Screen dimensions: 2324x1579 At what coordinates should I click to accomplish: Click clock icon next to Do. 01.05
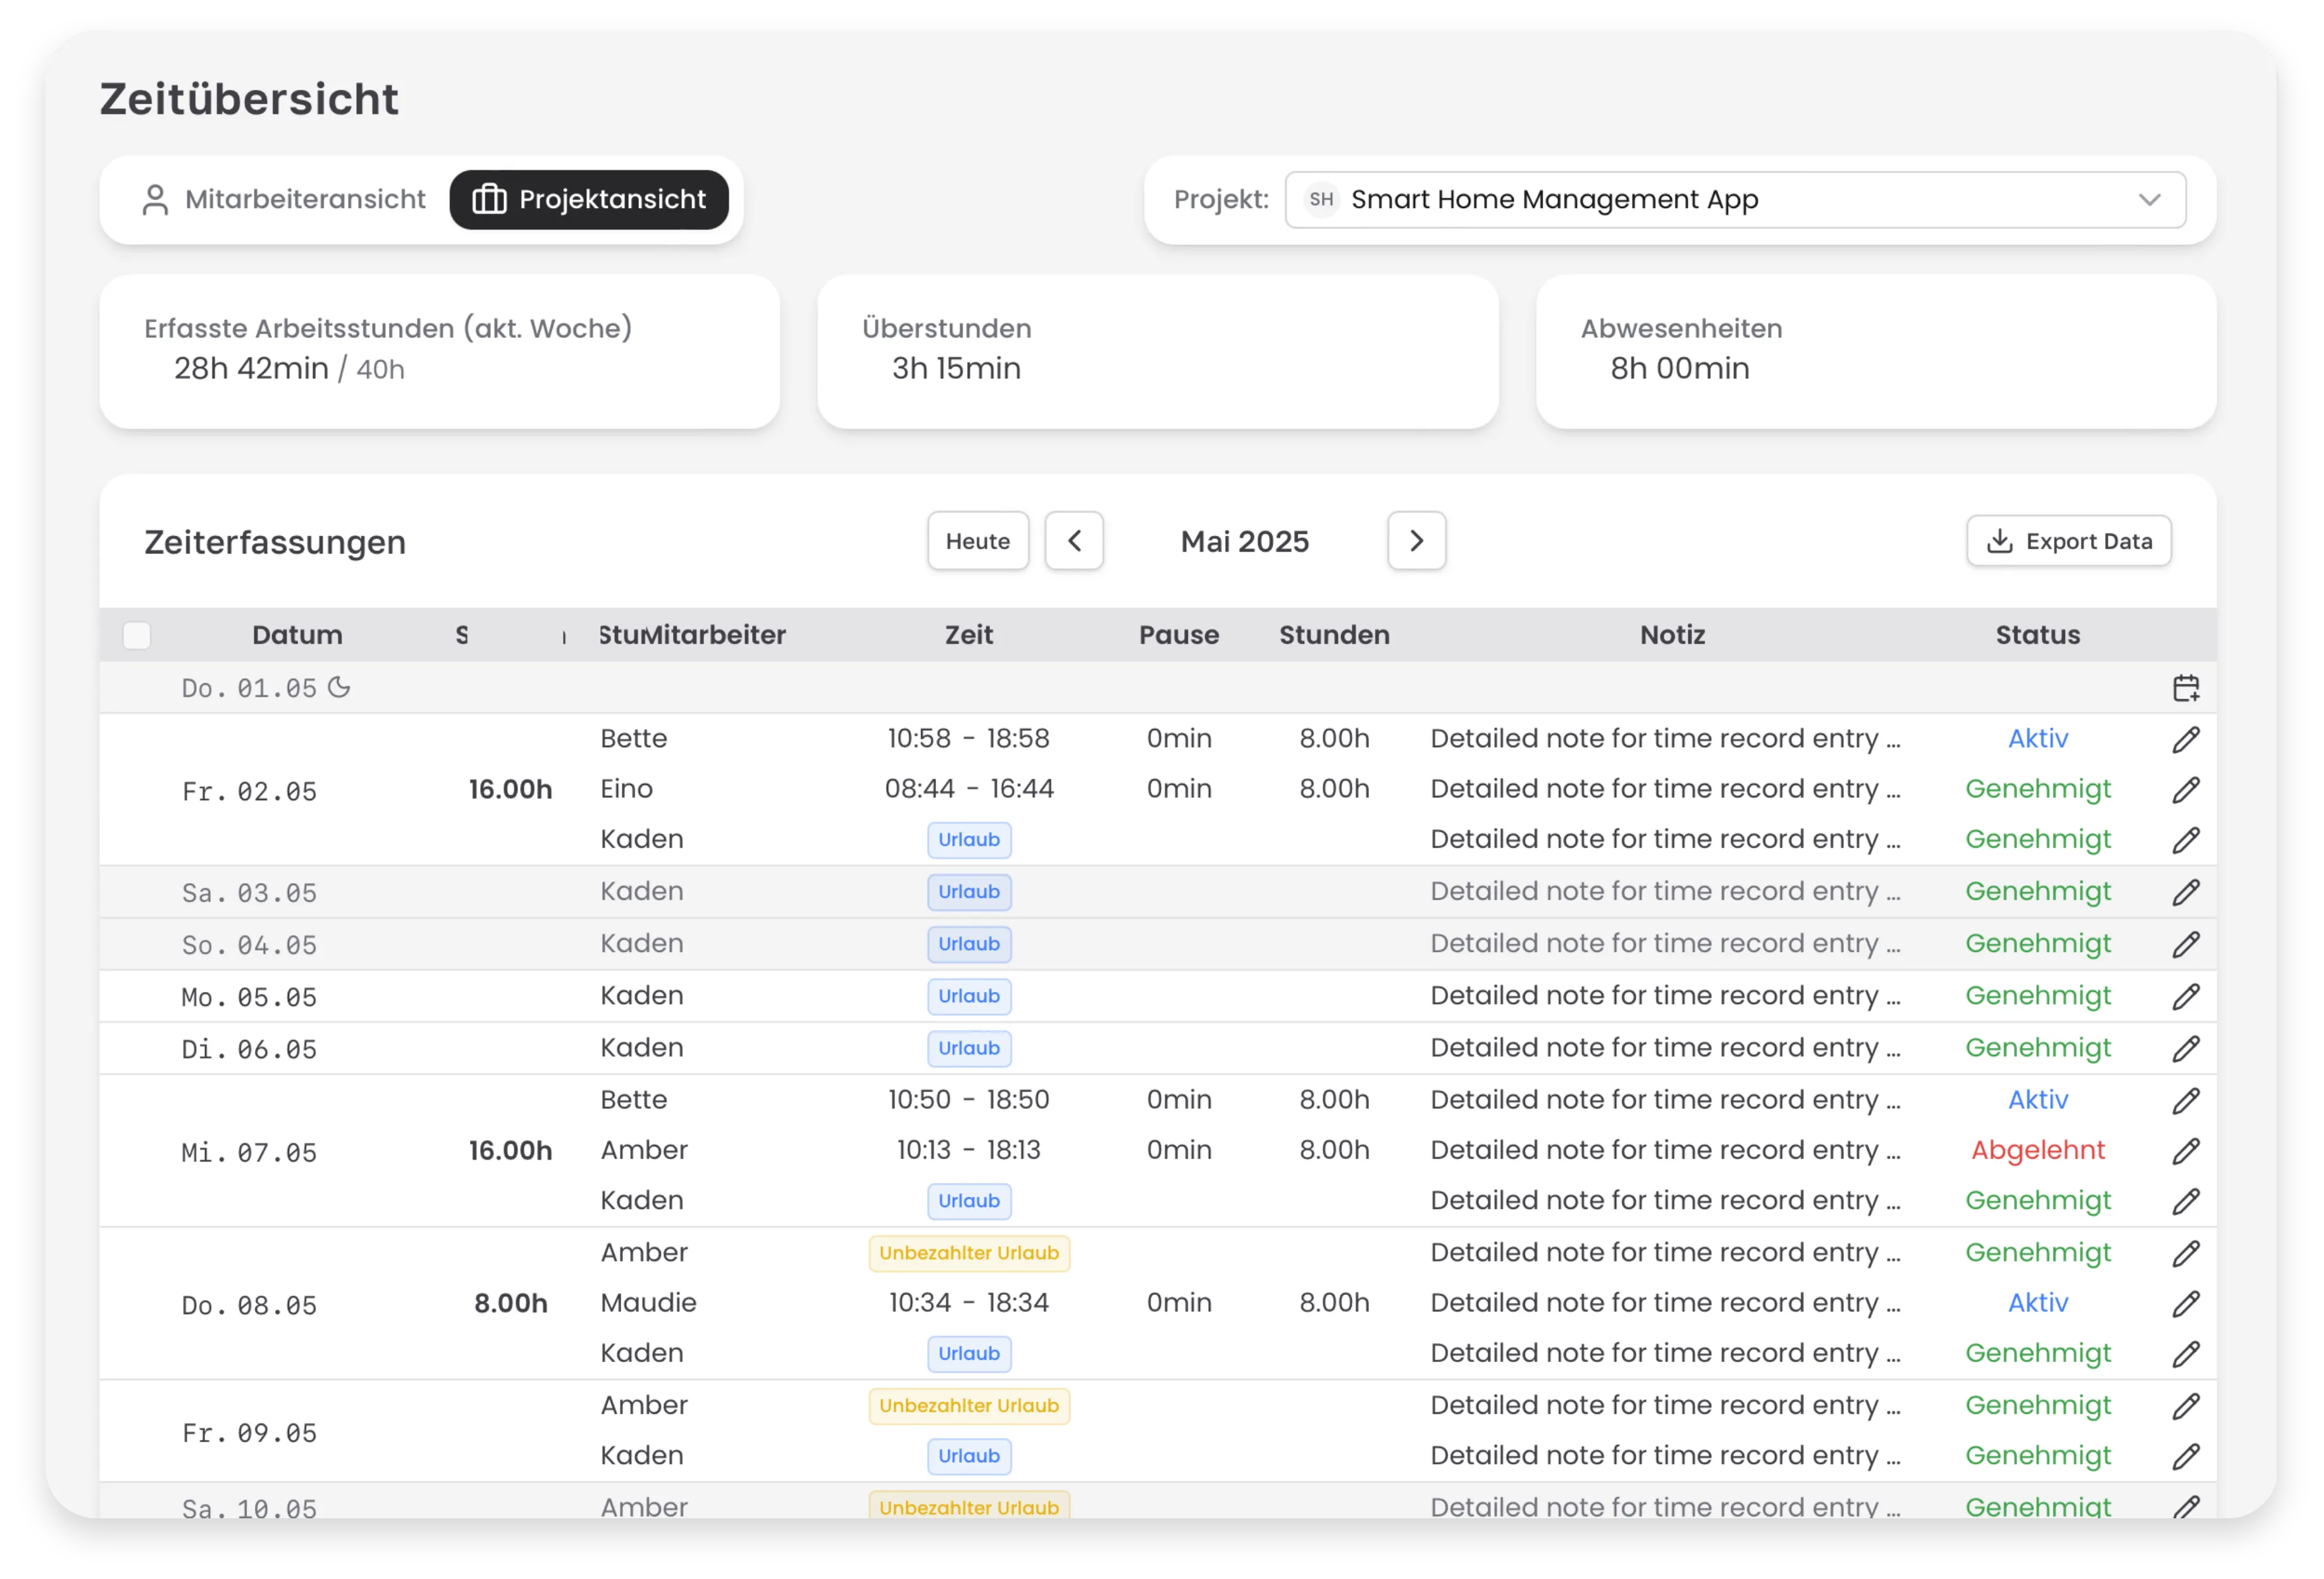[340, 688]
